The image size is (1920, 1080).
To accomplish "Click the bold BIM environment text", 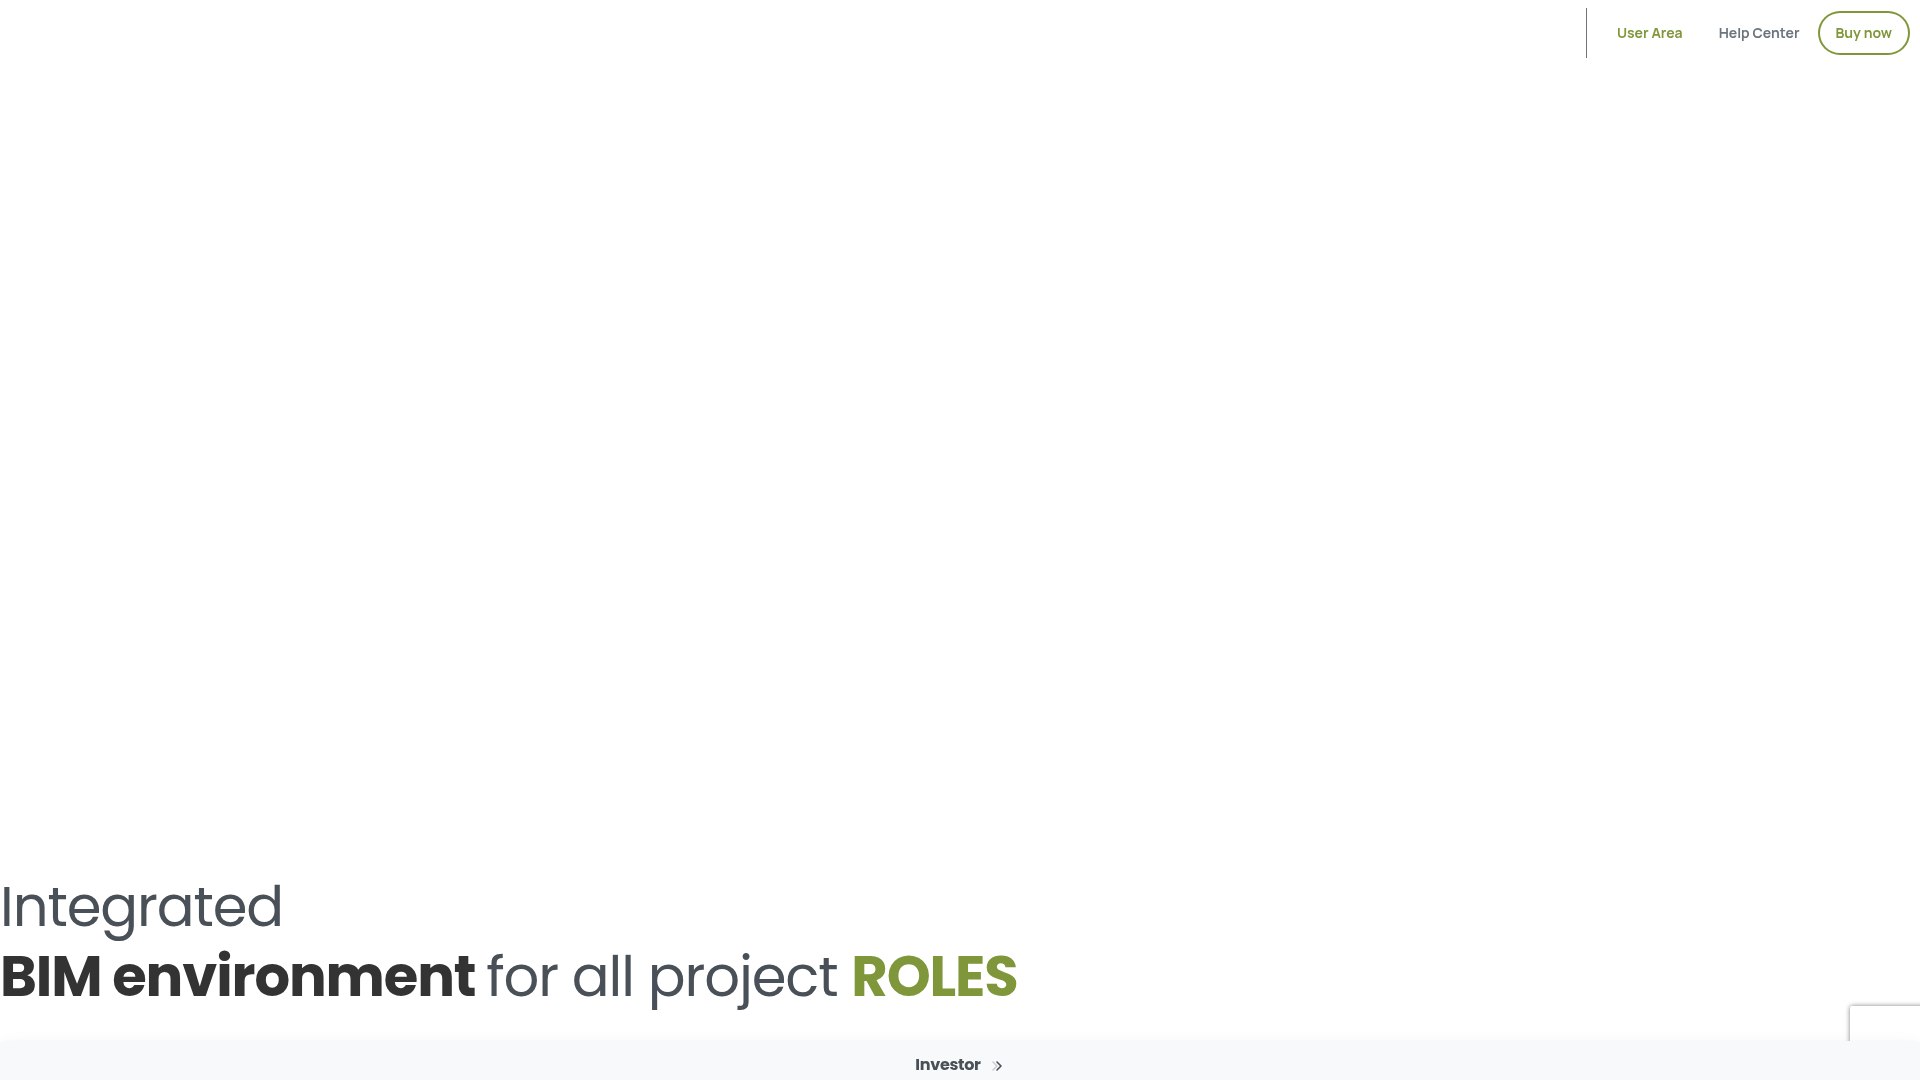I will [238, 976].
